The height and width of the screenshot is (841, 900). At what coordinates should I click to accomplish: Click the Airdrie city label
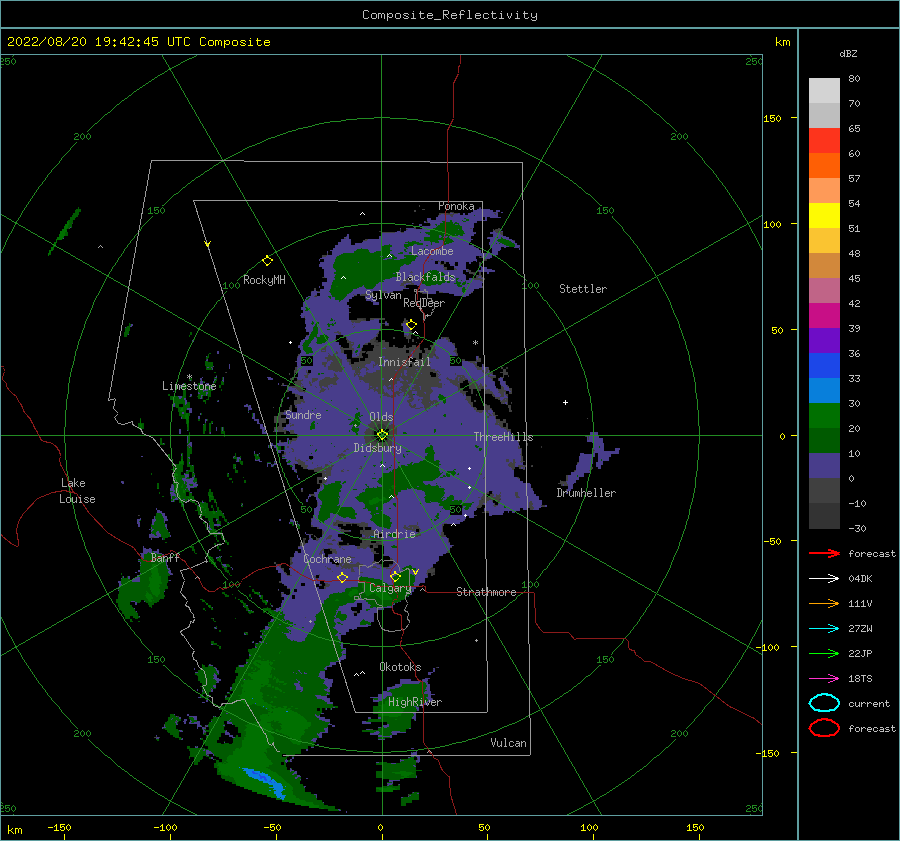point(394,534)
